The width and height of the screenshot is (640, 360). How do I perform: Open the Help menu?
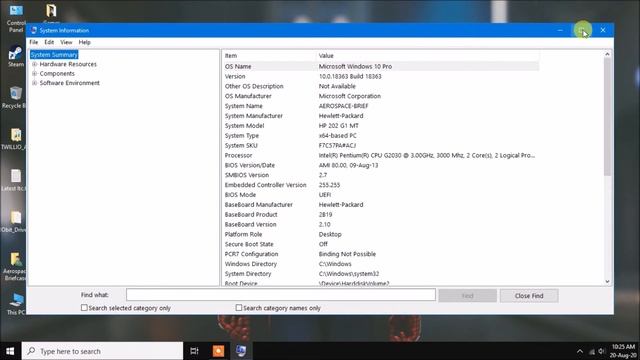click(84, 42)
